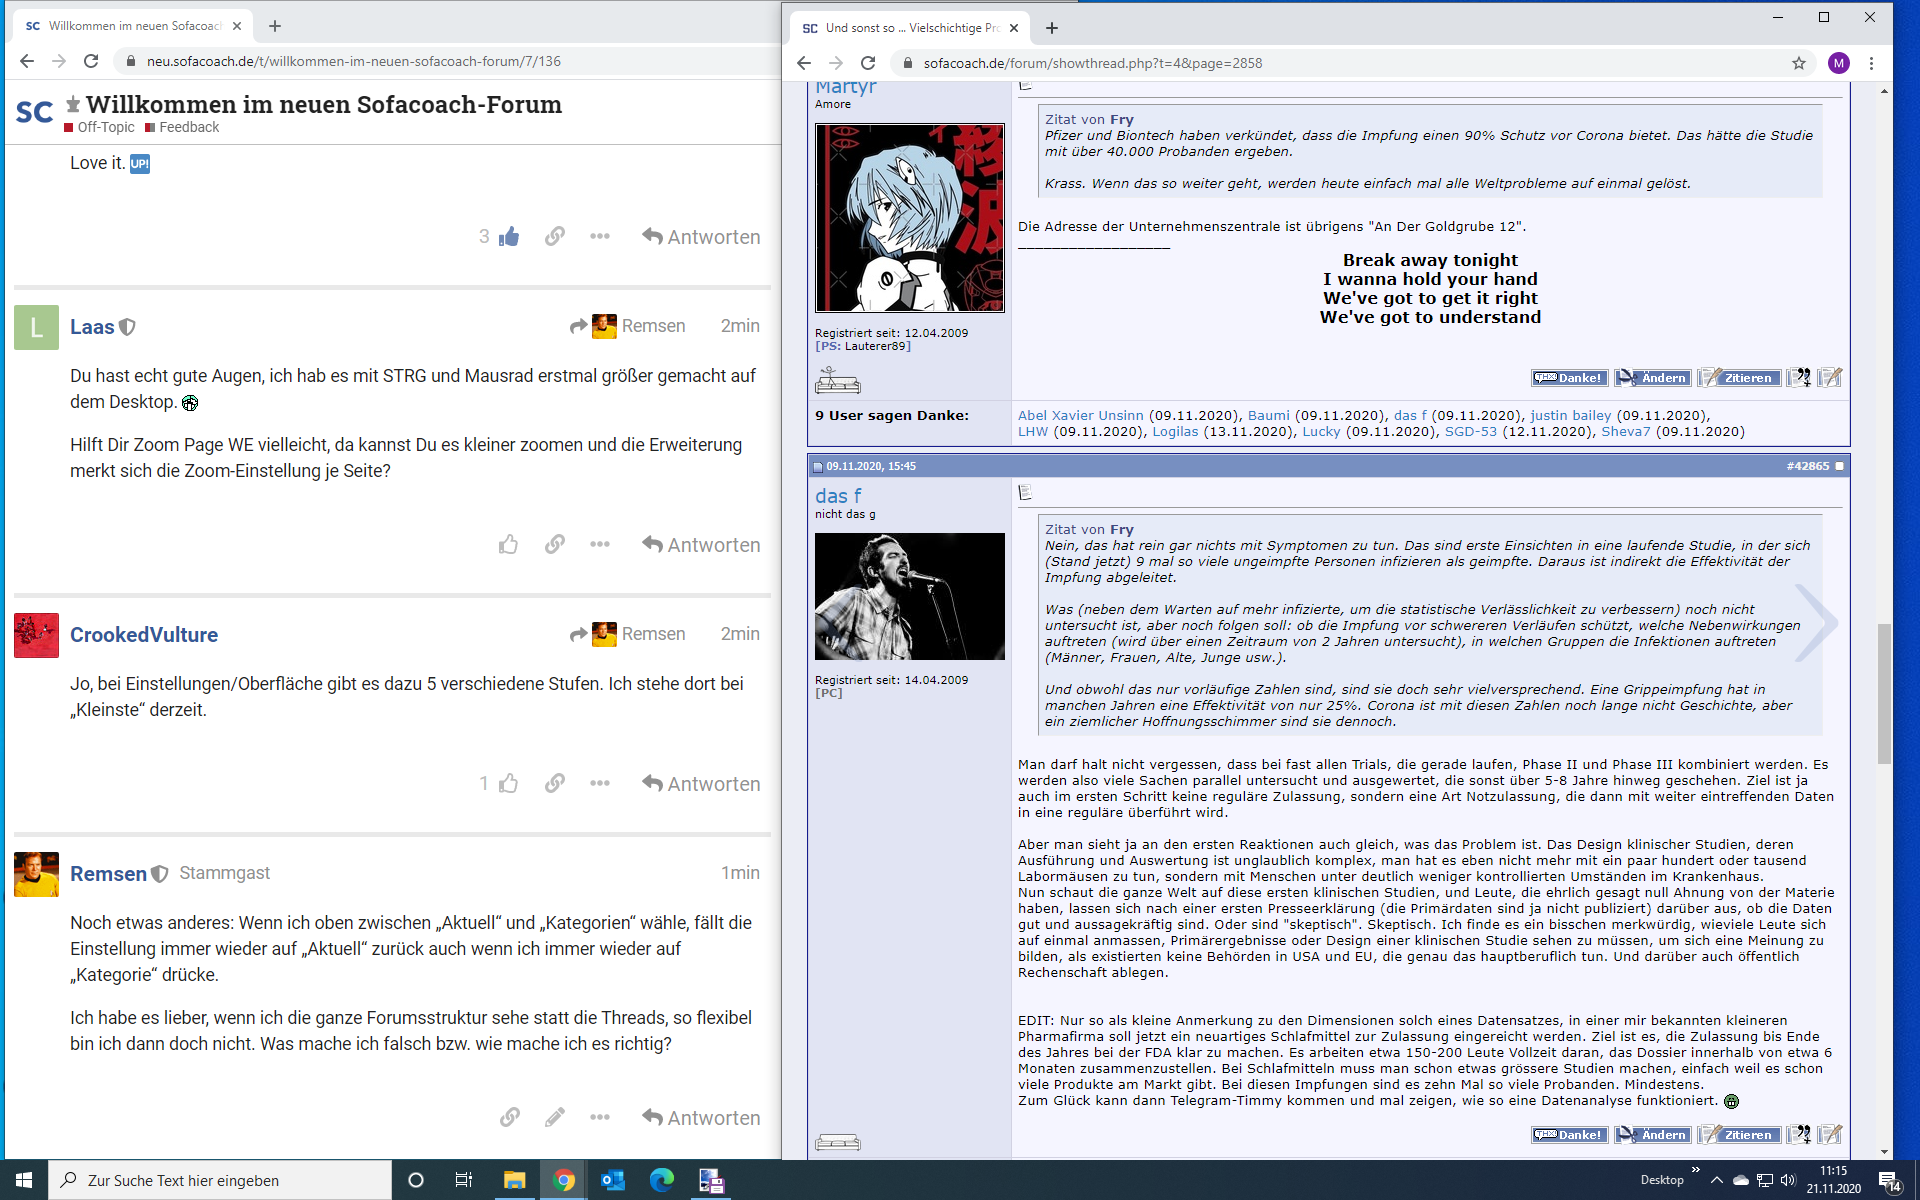This screenshot has height=1200, width=1920.
Task: Like Laas's post with thumbs-up icon
Action: (x=508, y=544)
